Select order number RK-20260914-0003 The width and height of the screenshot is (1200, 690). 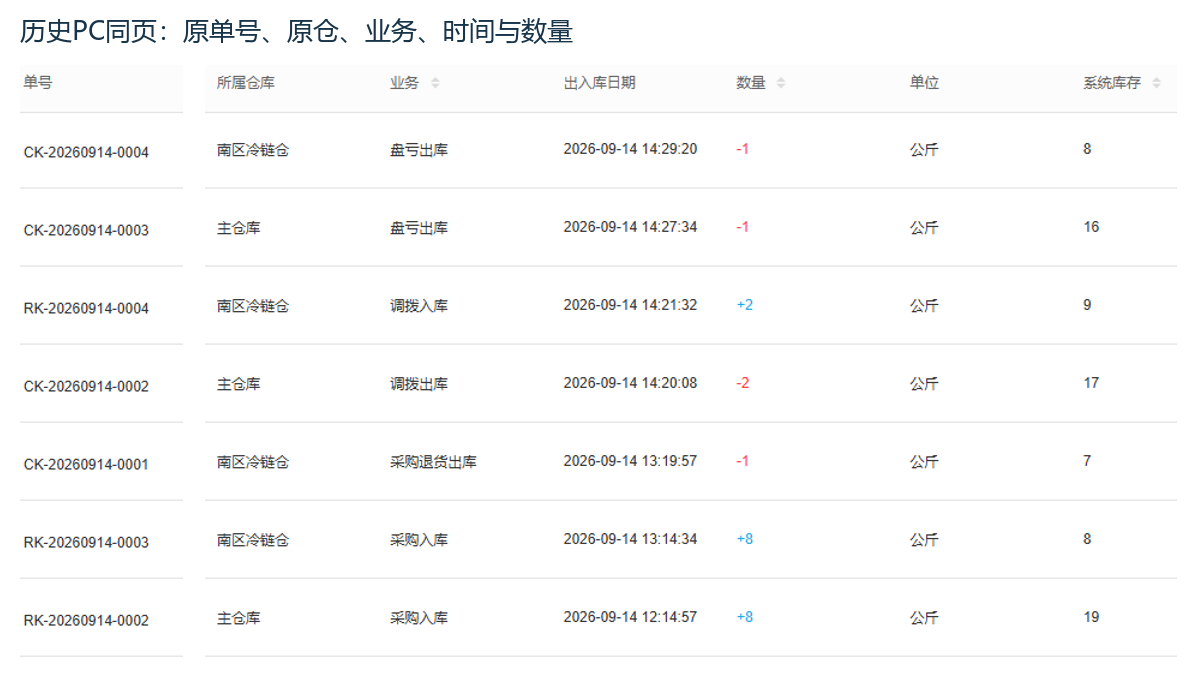[x=86, y=542]
